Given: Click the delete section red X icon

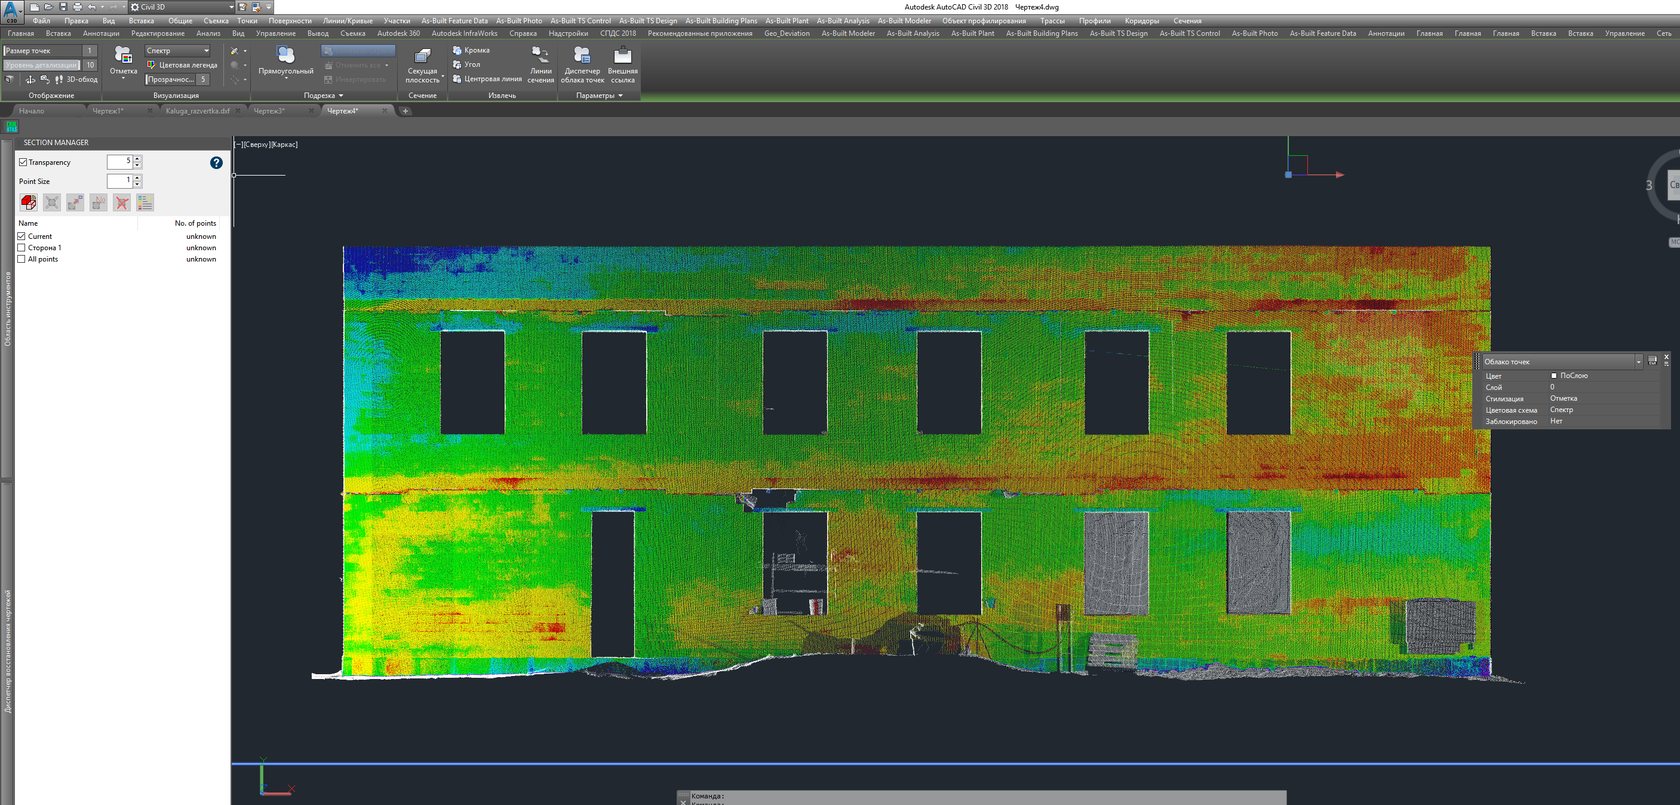Looking at the screenshot, I should coord(121,202).
